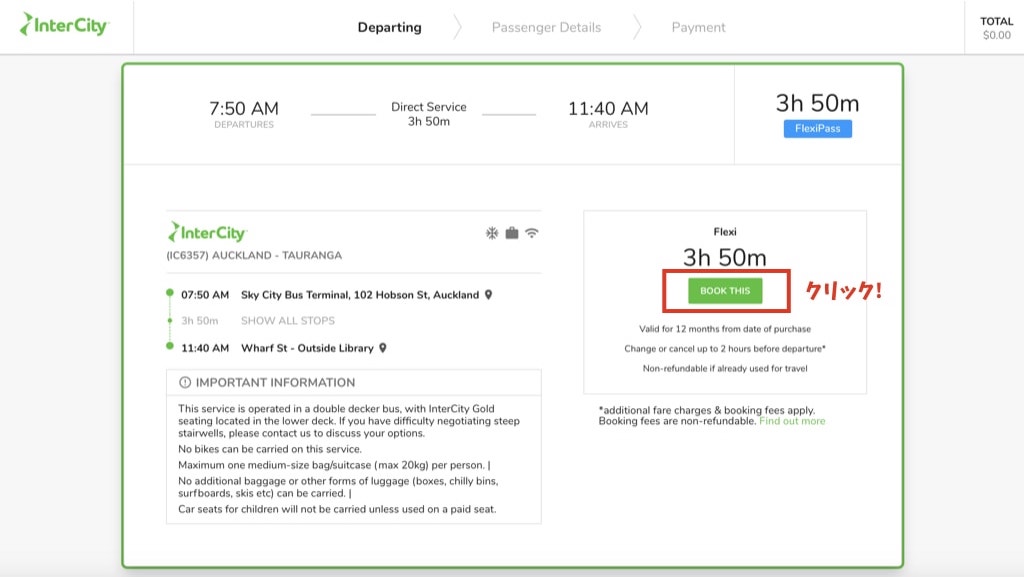Open map pin for Wharf St stop
Viewport: 1024px width, 577px height.
point(383,348)
